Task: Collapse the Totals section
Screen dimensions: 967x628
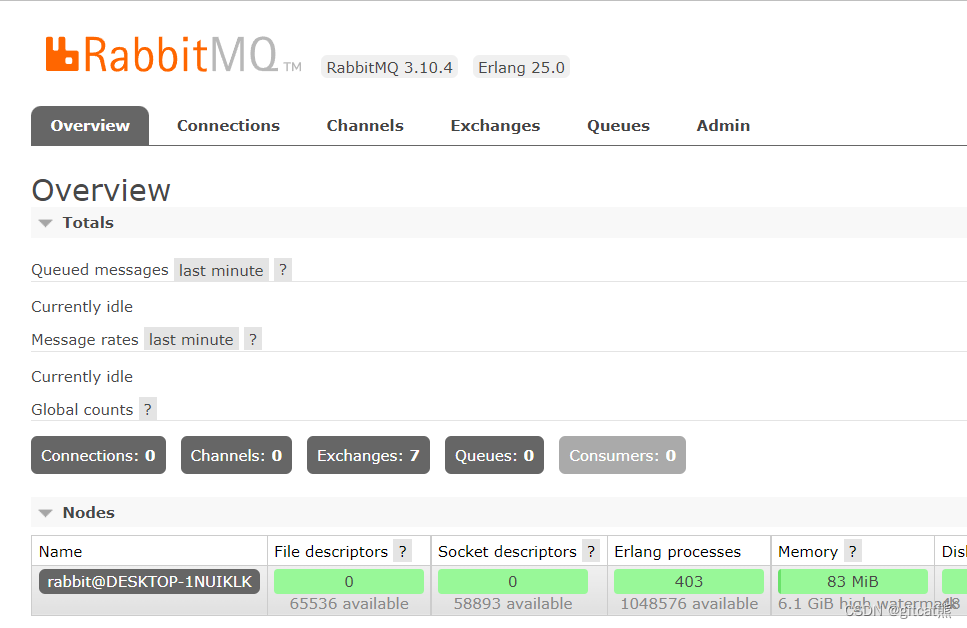Action: [46, 222]
